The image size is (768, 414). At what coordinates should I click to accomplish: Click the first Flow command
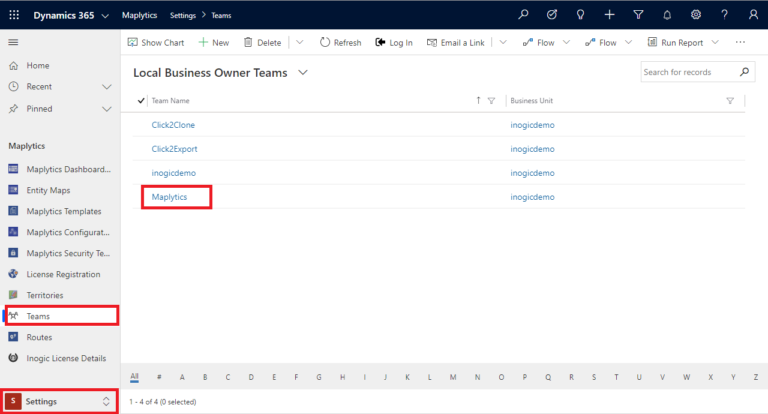tap(538, 43)
